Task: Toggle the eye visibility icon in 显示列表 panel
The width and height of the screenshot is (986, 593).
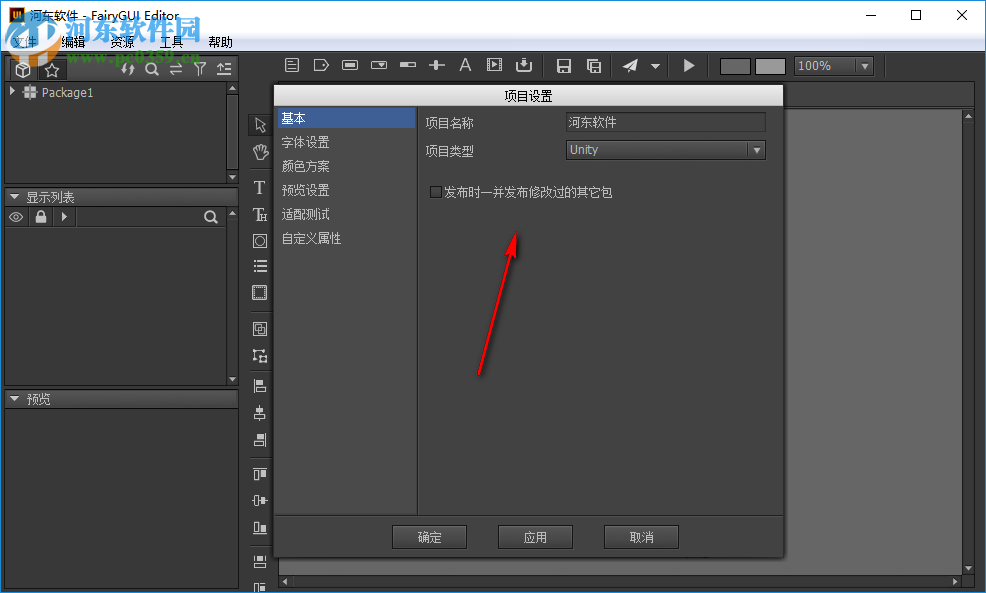Action: point(16,216)
